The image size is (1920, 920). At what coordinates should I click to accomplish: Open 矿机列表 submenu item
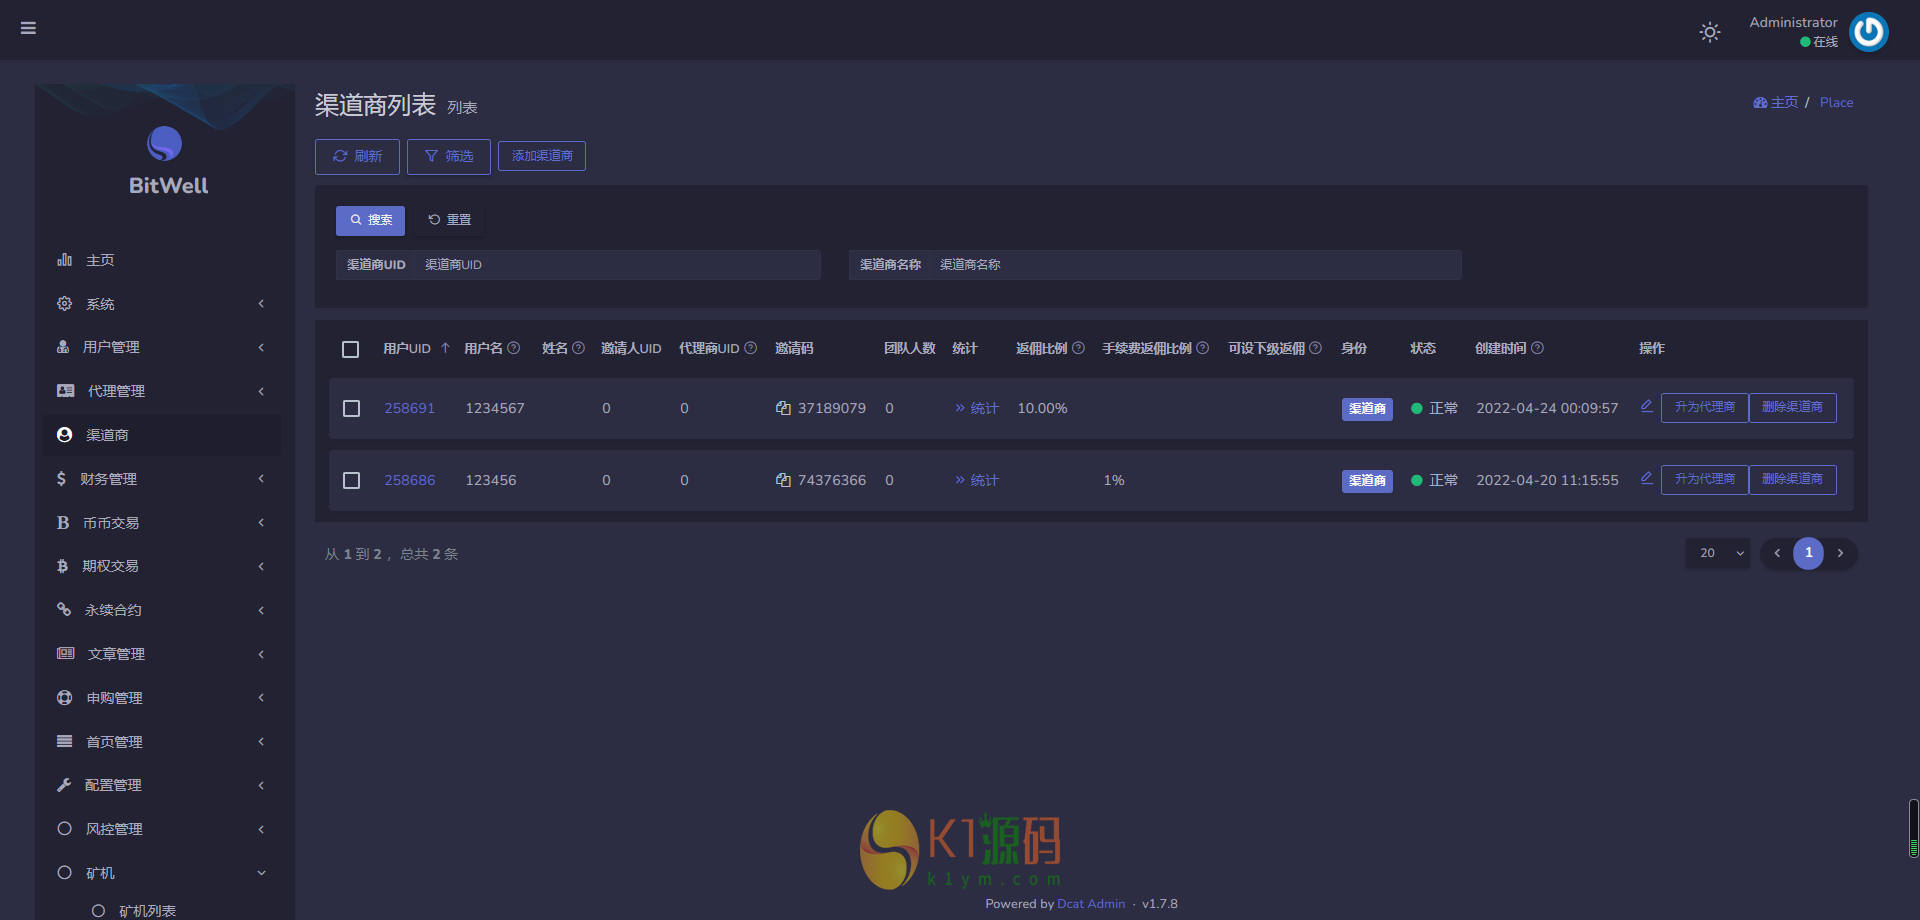click(162, 910)
